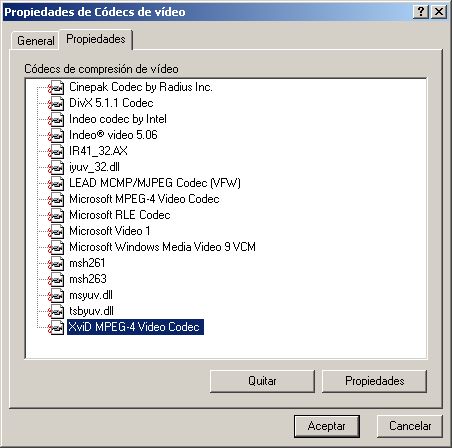
Task: Click the IR41_32.AX codec icon
Action: coord(56,152)
